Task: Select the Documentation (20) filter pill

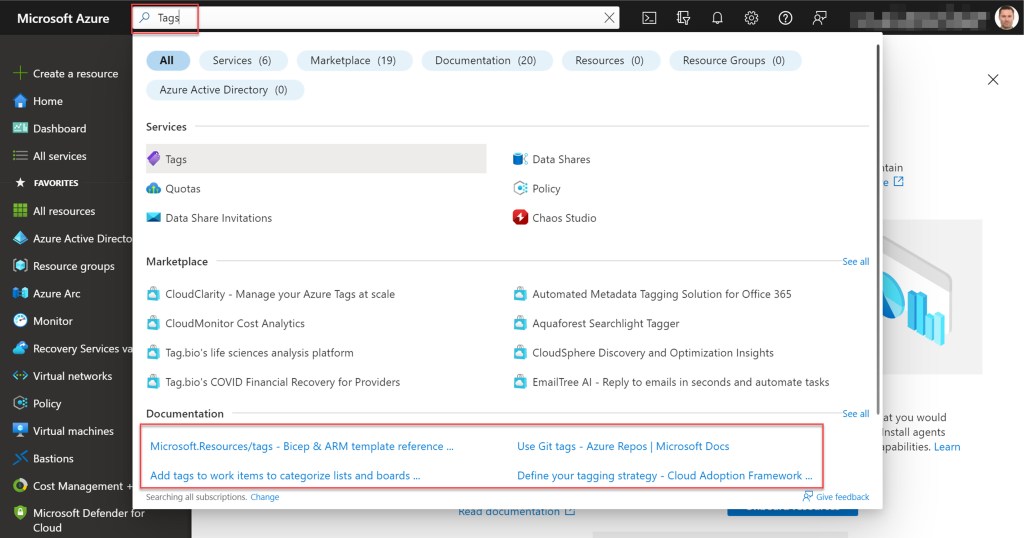Action: (x=486, y=61)
